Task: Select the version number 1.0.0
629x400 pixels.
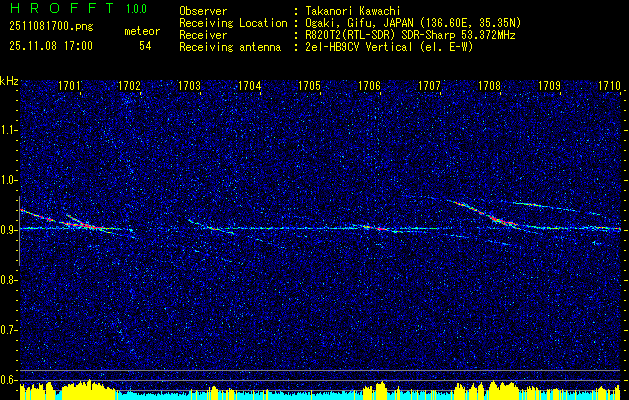Action: [x=136, y=9]
